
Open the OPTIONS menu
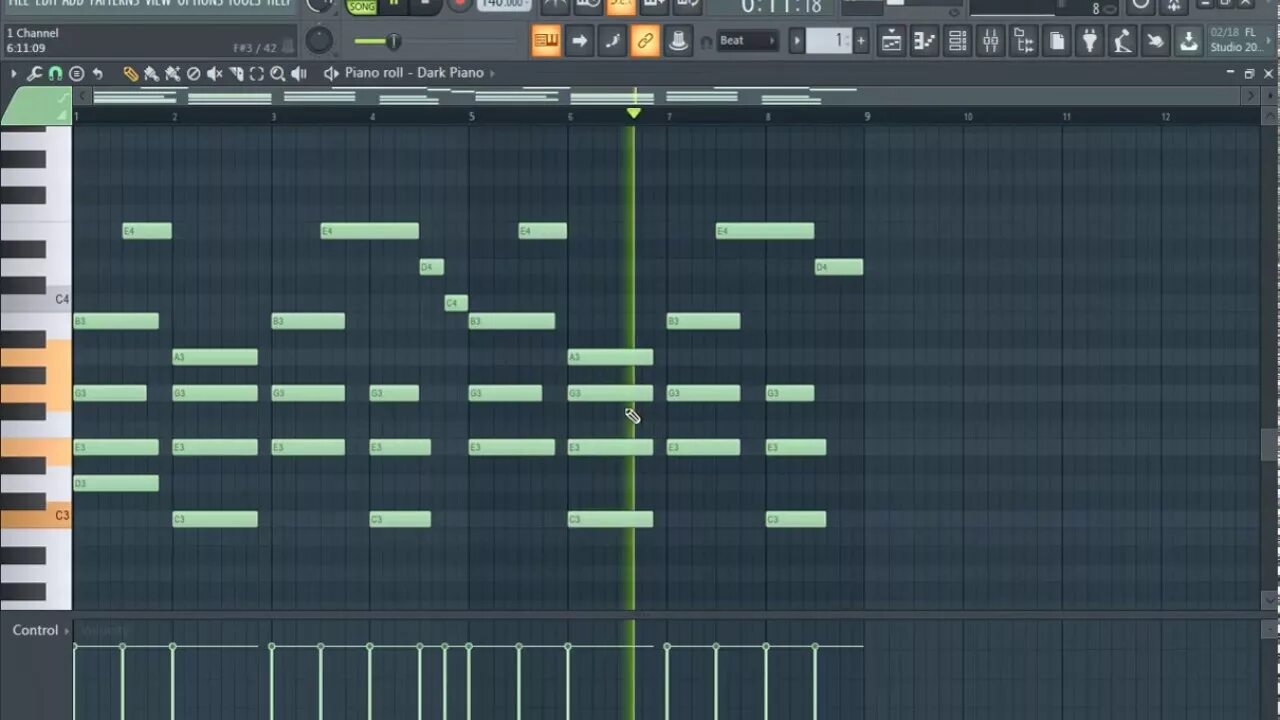199,3
